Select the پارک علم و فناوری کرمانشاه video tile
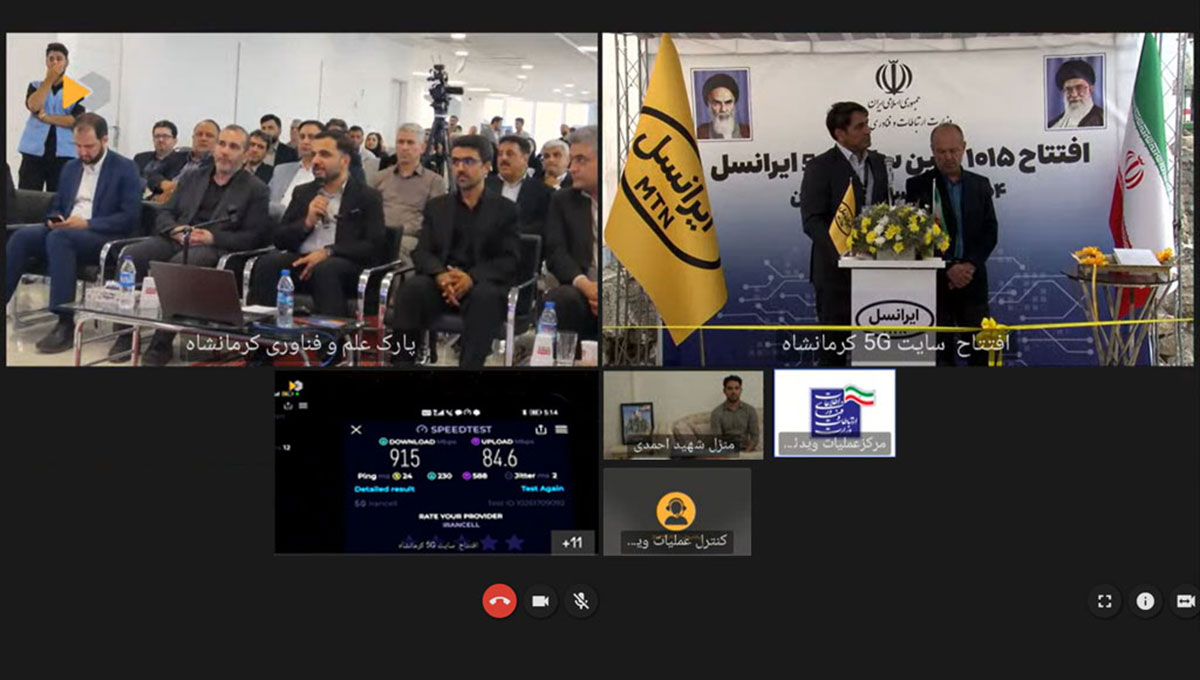The width and height of the screenshot is (1200, 680). coord(302,199)
